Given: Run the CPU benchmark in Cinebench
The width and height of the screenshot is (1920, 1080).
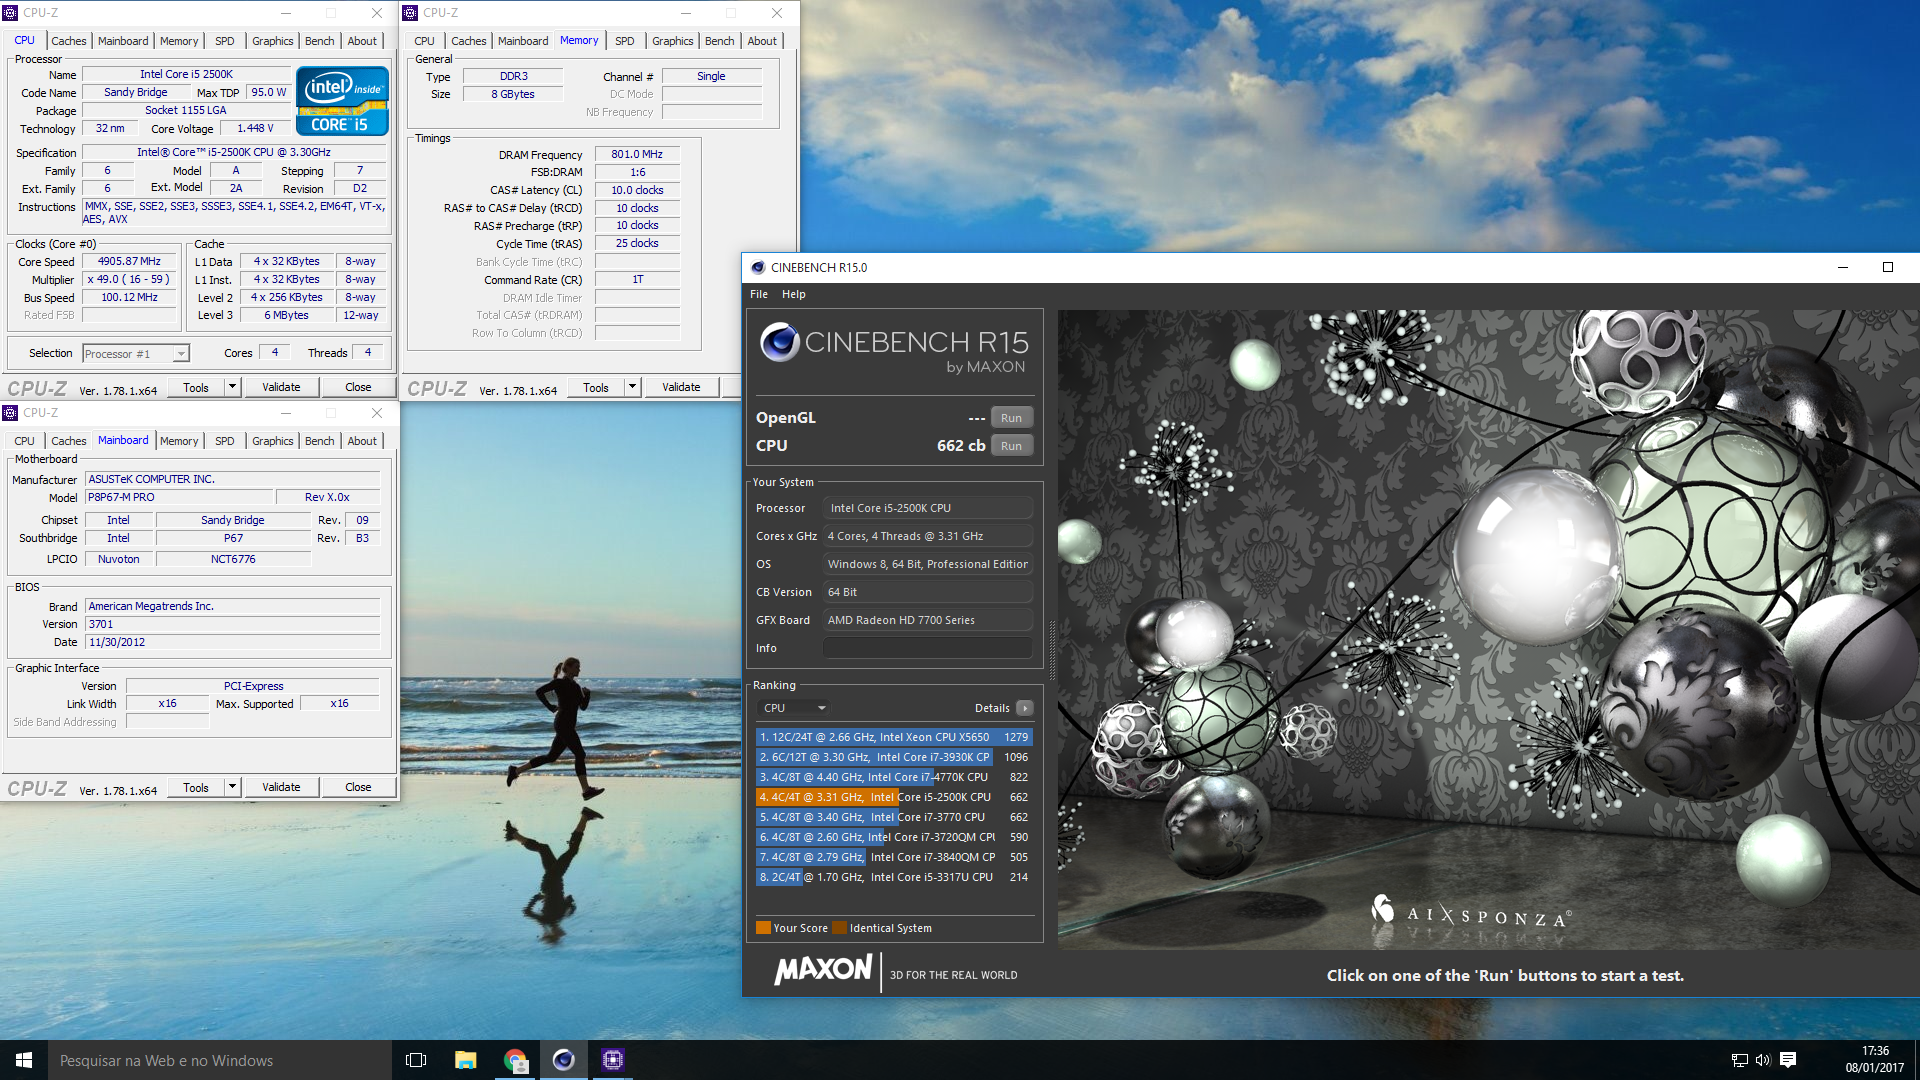Looking at the screenshot, I should pos(1011,446).
